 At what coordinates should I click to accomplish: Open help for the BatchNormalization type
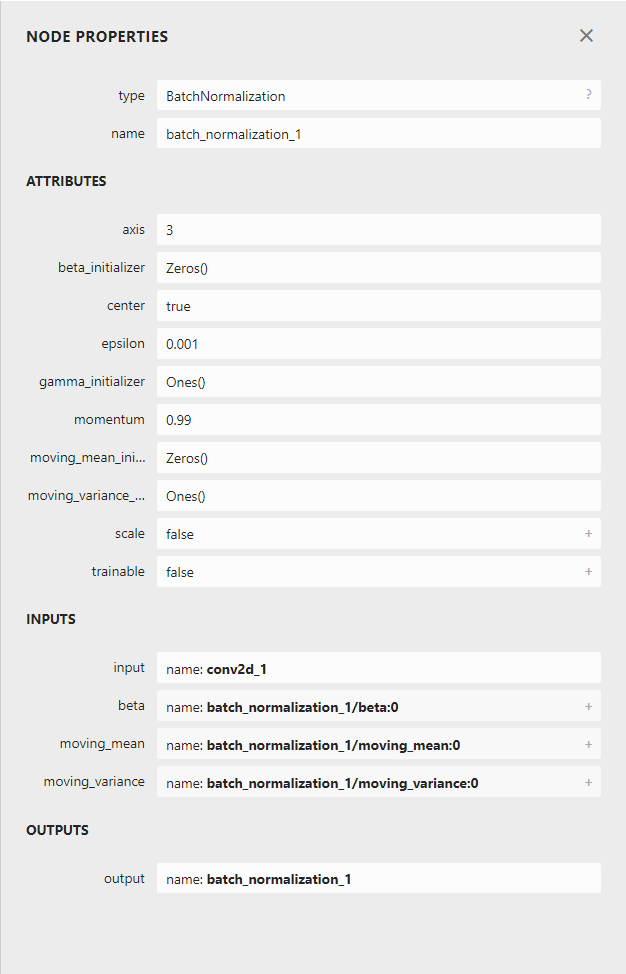[588, 95]
